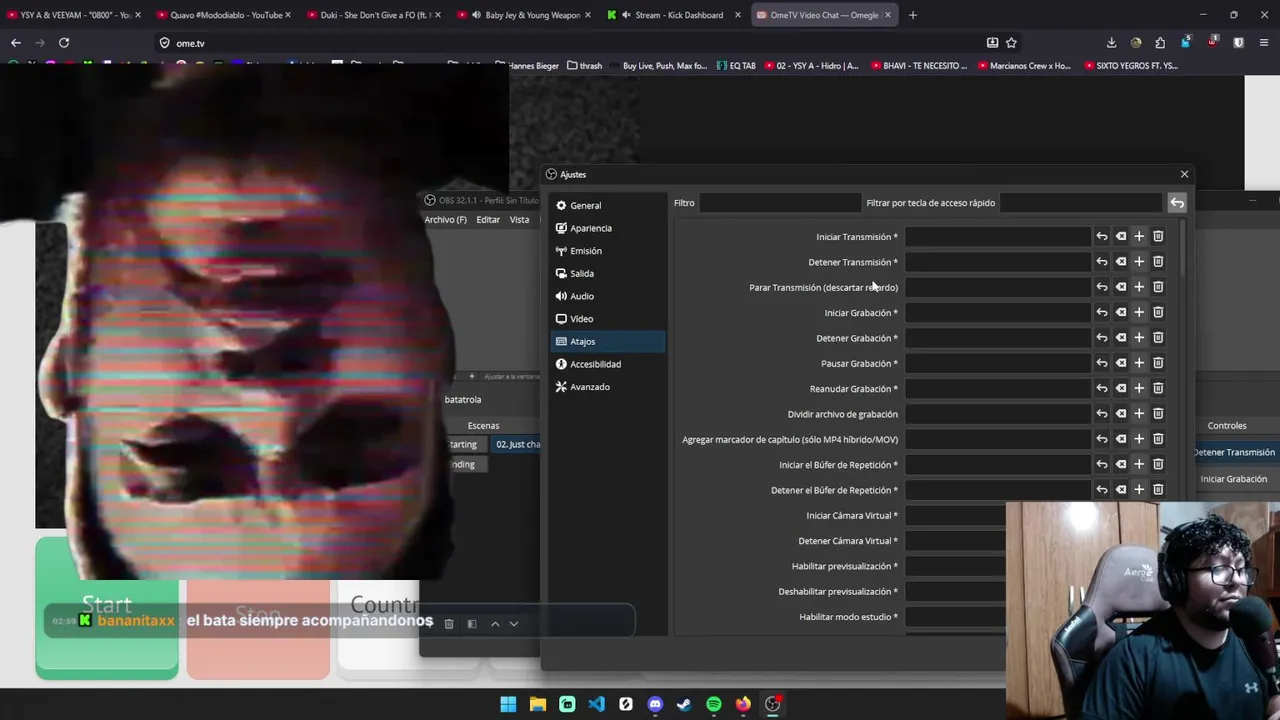The height and width of the screenshot is (720, 1280).
Task: Delete the Iniciar Transmisión hotkey binding
Action: click(x=1158, y=237)
